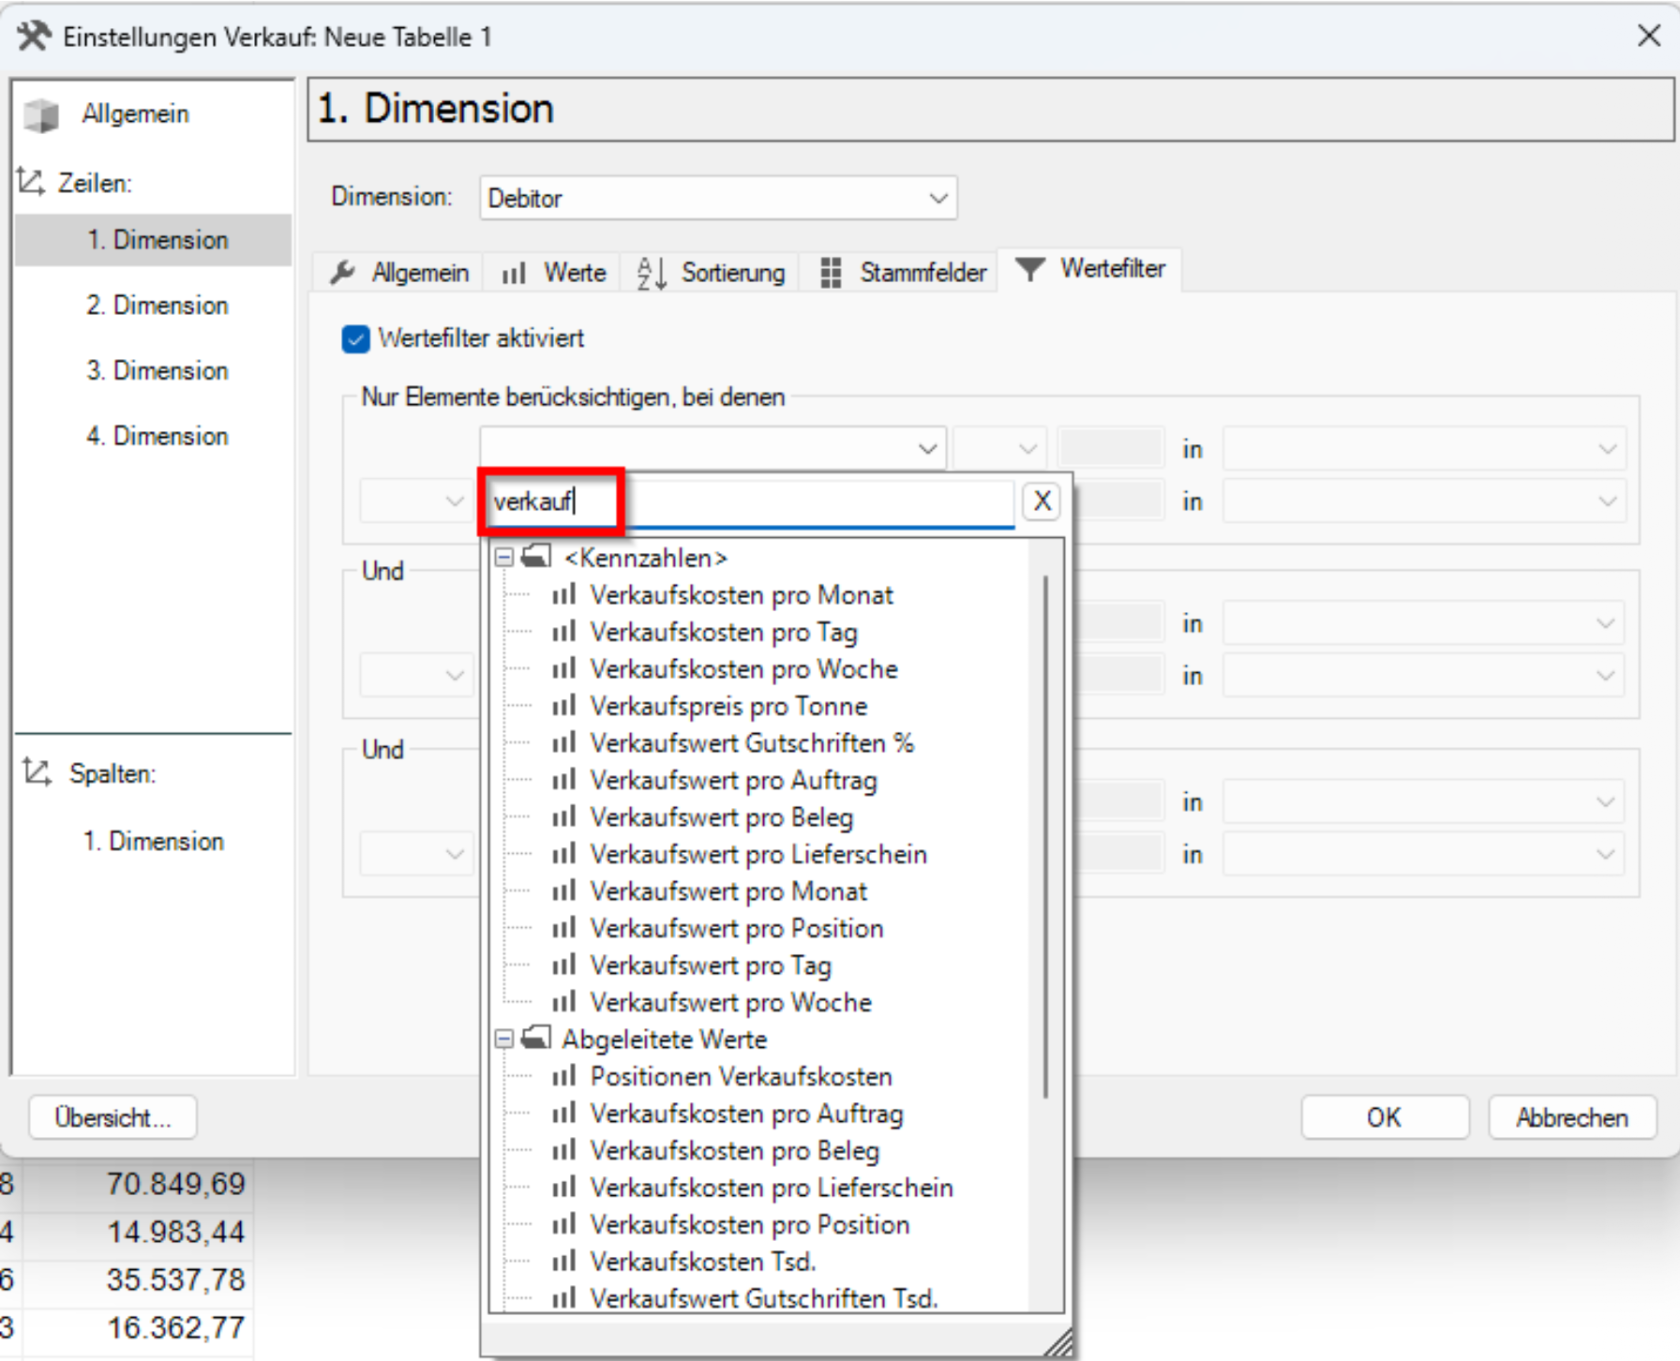Choose Verkaufskosten pro Monat from list
The image size is (1680, 1361).
[x=741, y=595]
